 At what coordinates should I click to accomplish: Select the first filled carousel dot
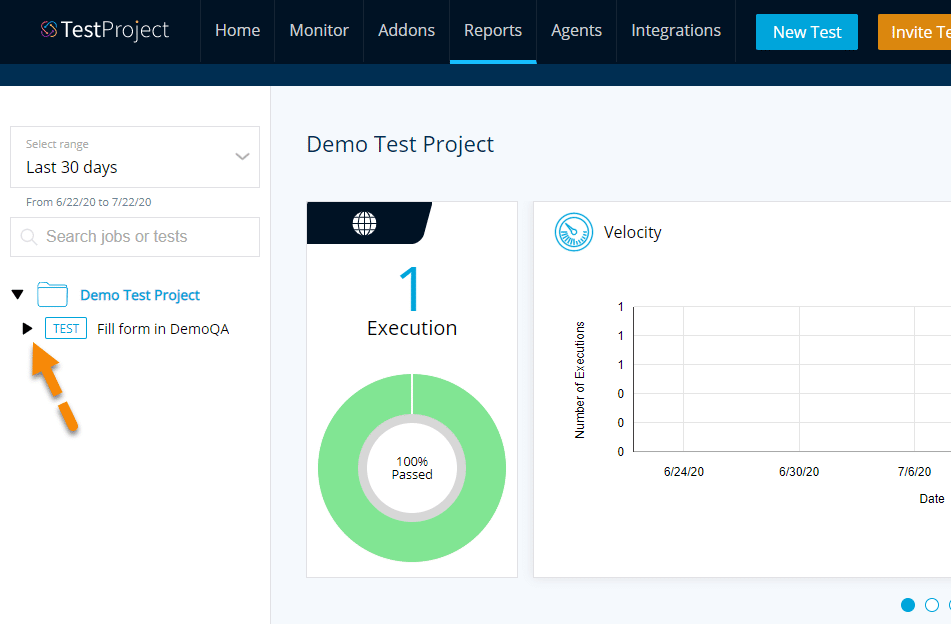[908, 605]
